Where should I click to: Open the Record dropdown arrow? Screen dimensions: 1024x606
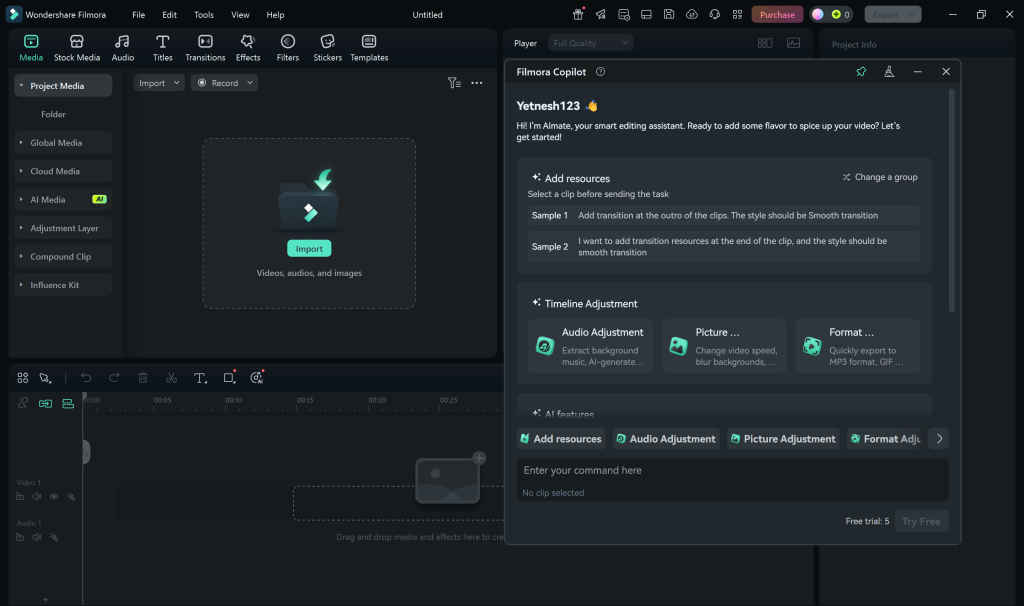pos(249,82)
